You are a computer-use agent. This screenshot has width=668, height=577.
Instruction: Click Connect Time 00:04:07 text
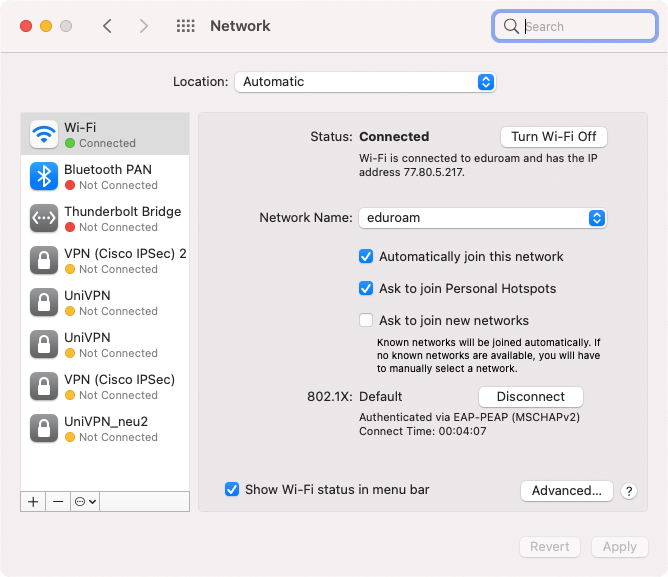point(423,431)
